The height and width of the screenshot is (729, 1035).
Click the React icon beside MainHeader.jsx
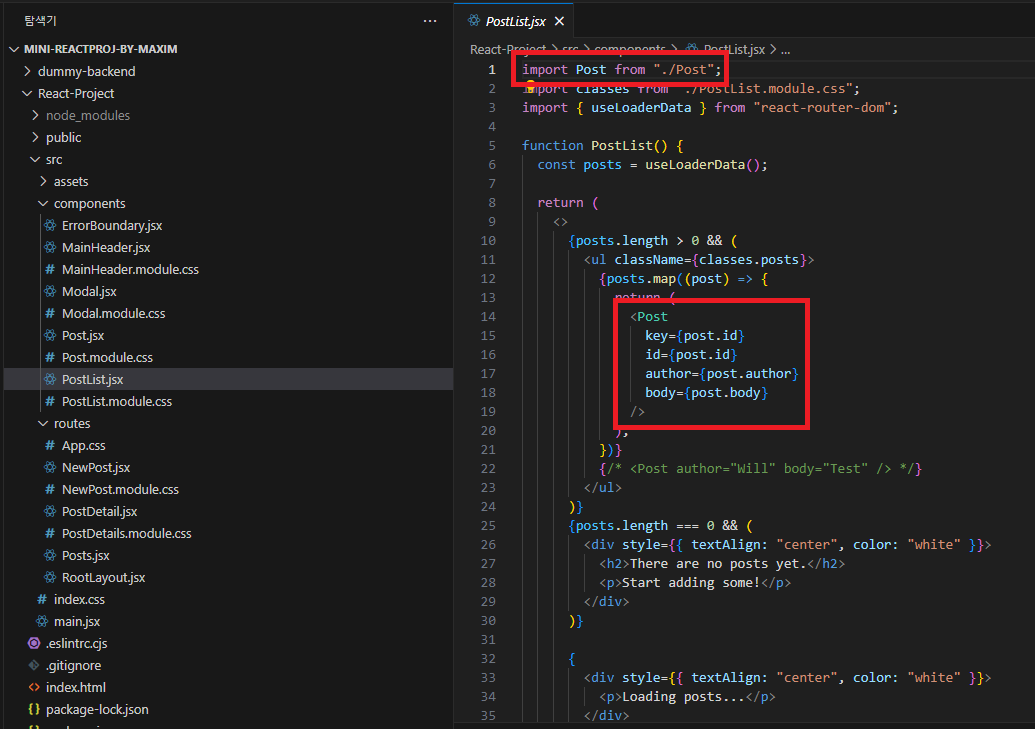tap(50, 247)
